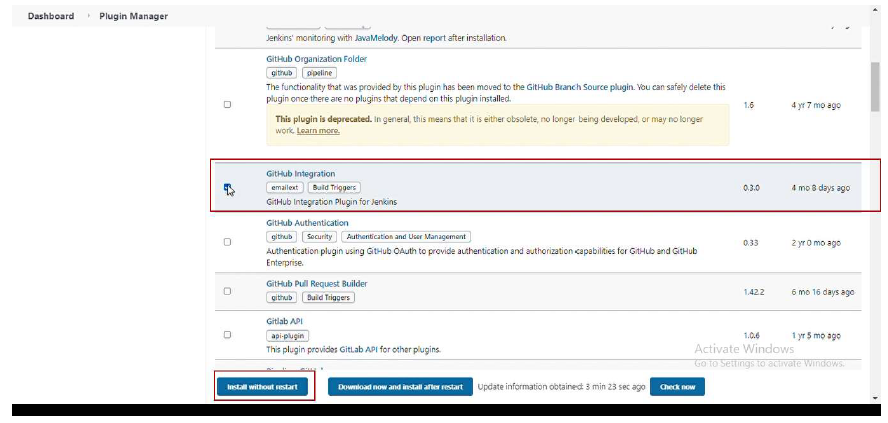
Task: Click version 0.3.0 text
Action: [752, 188]
